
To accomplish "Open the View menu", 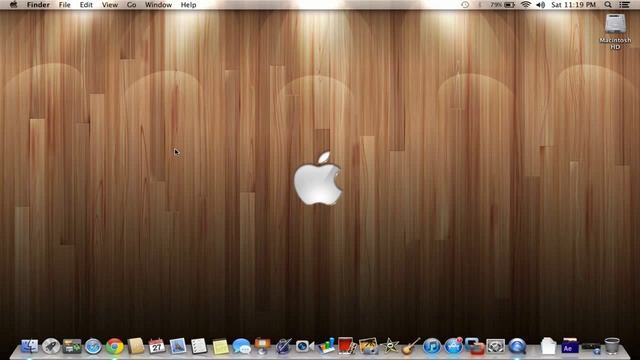I will (x=110, y=5).
